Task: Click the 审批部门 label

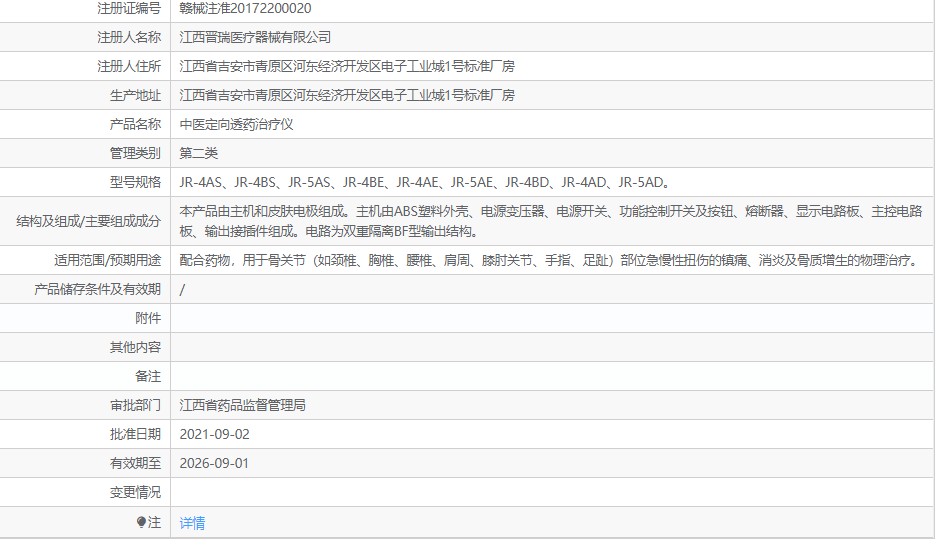Action: pos(135,406)
